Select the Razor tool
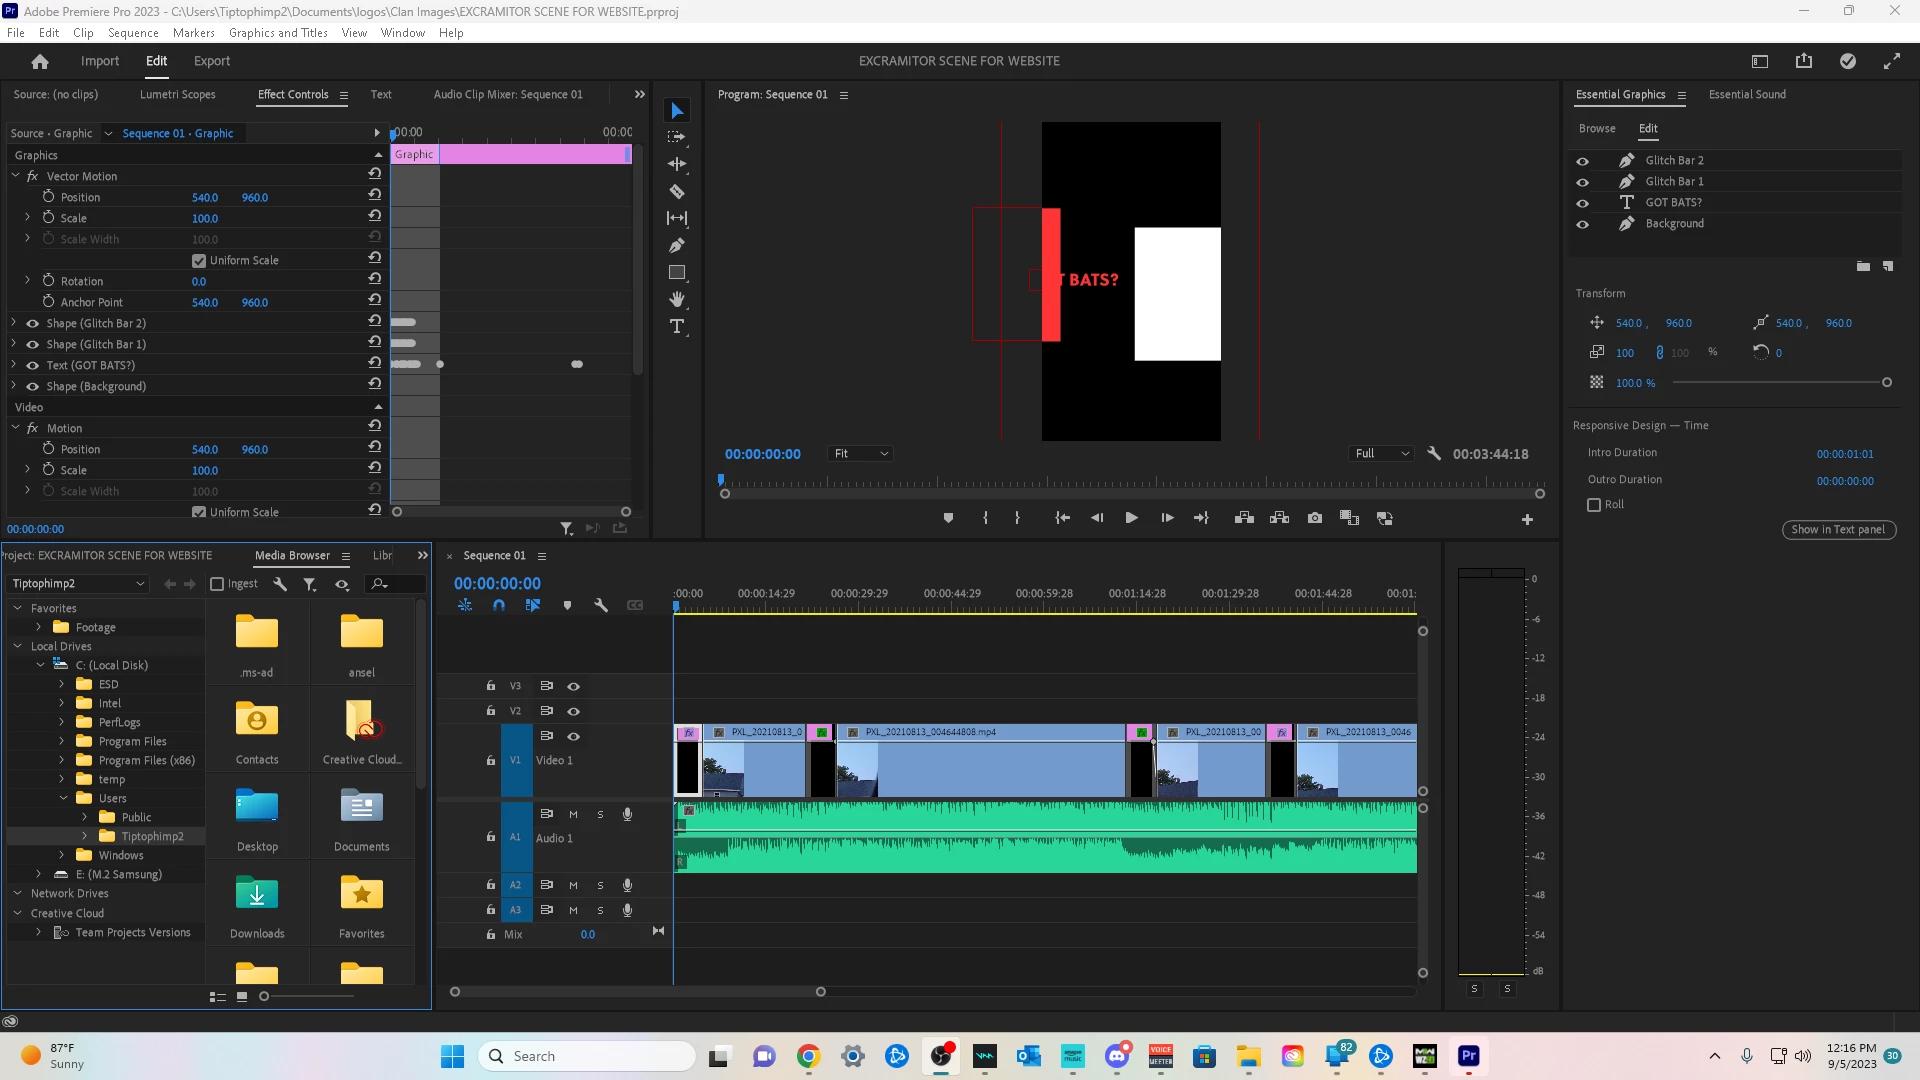 click(x=677, y=191)
